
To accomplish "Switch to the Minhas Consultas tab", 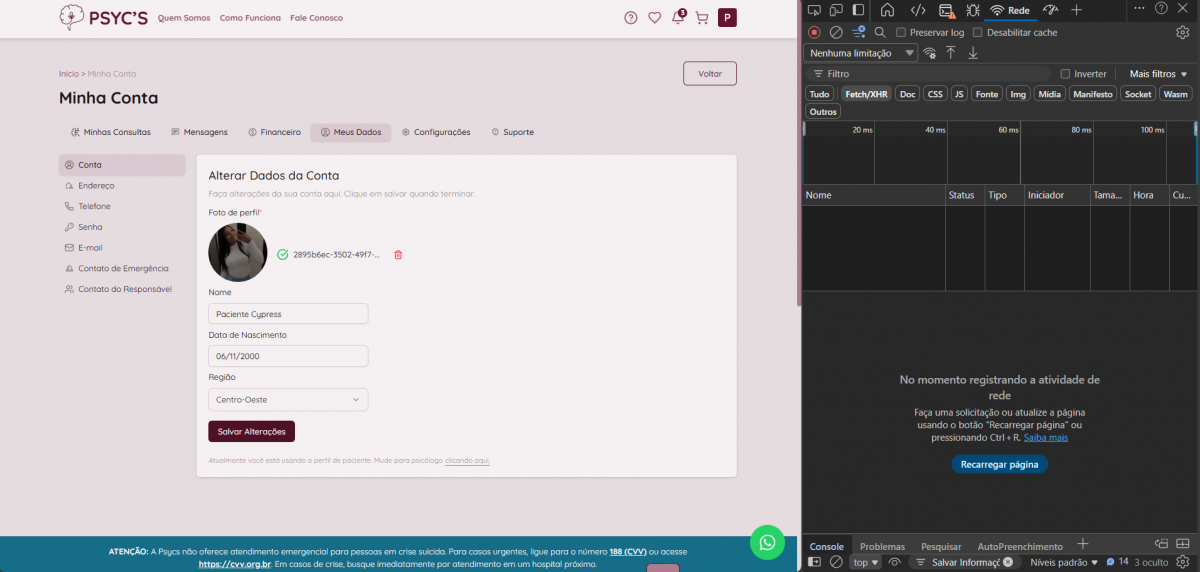I will click(111, 132).
